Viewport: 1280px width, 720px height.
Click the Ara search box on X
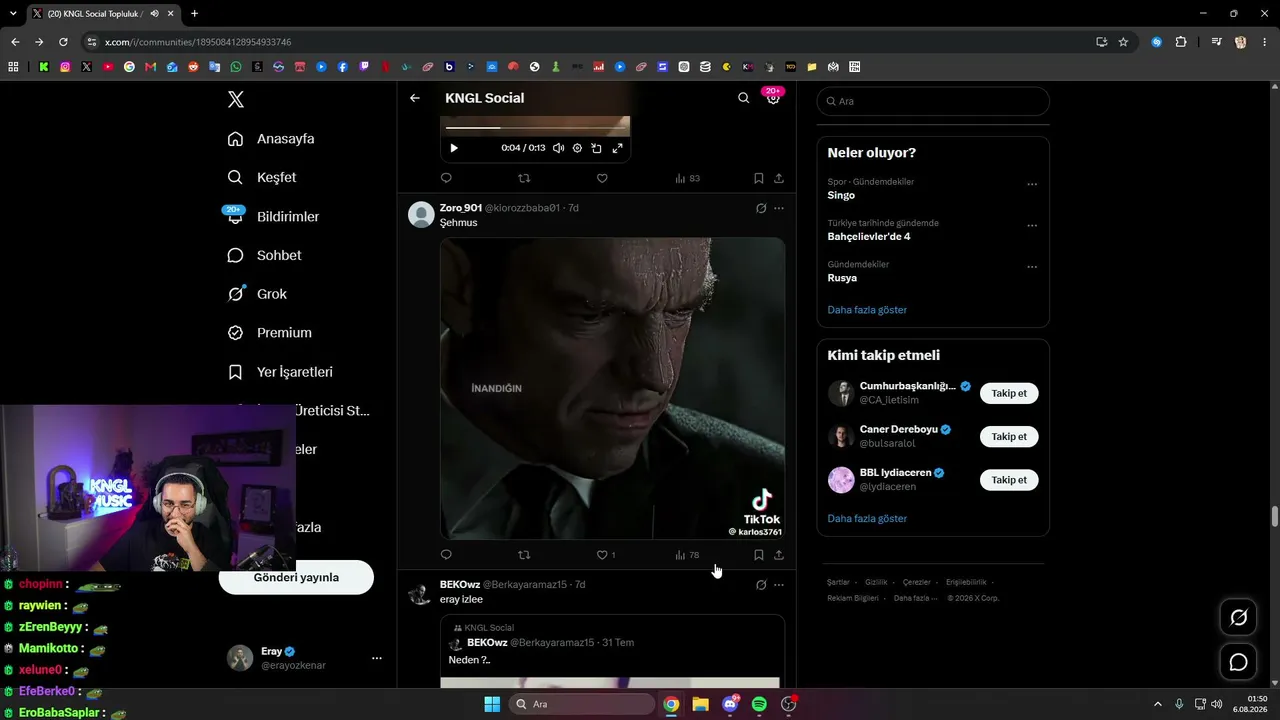933,101
